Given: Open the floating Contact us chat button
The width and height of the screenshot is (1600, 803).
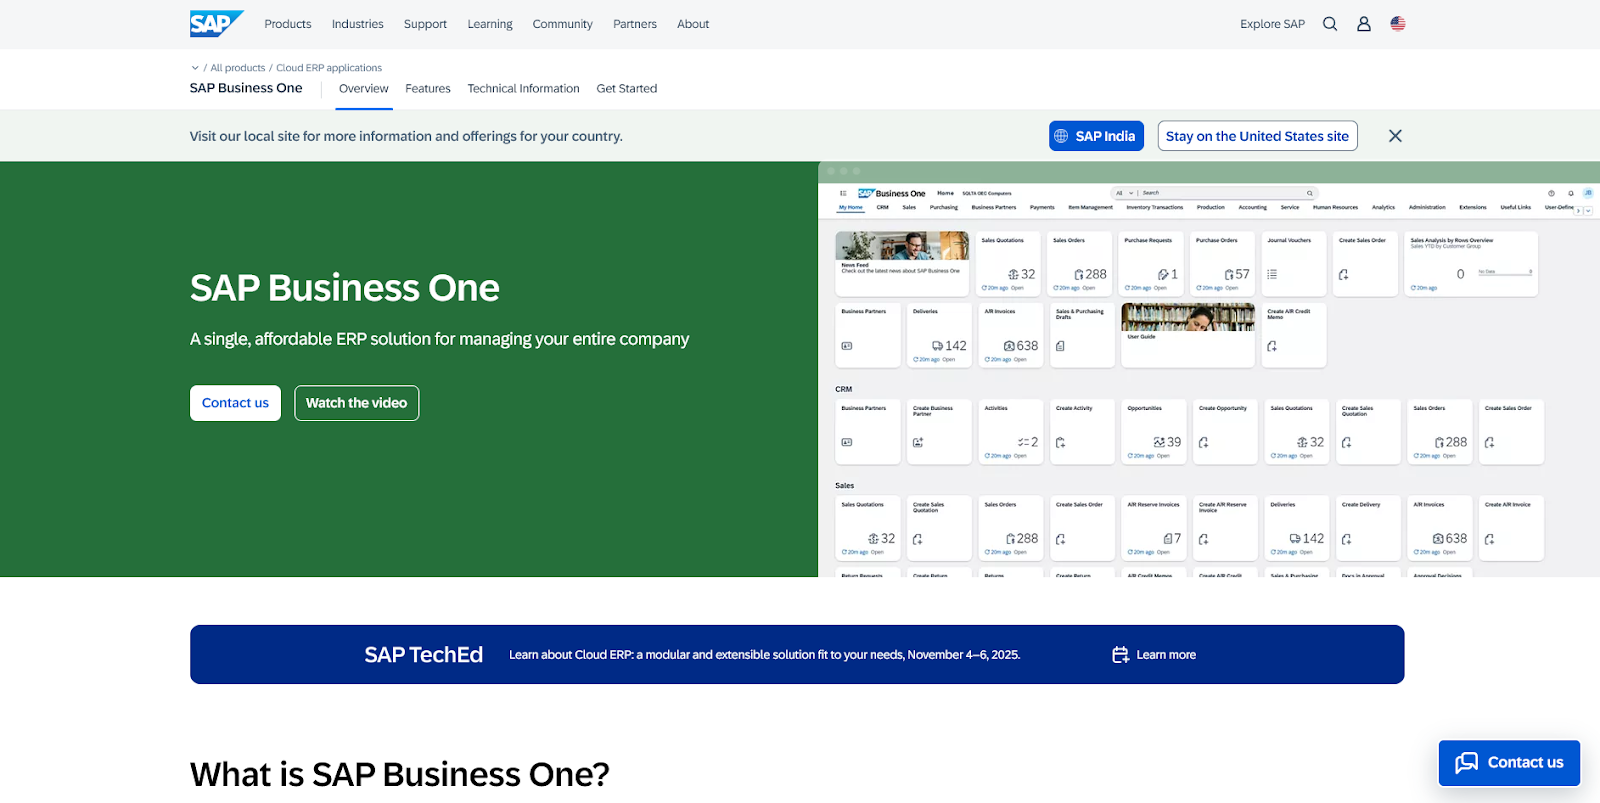Looking at the screenshot, I should tap(1509, 763).
